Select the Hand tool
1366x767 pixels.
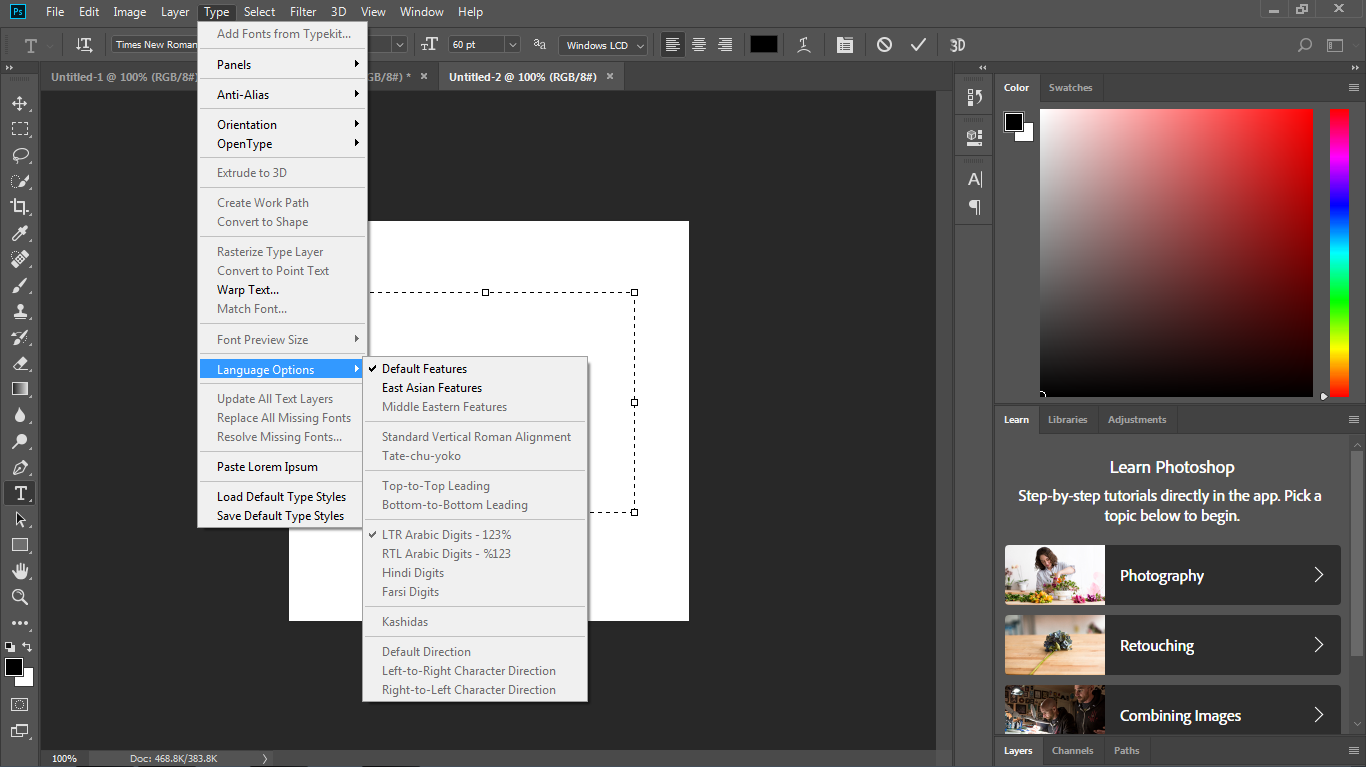20,571
